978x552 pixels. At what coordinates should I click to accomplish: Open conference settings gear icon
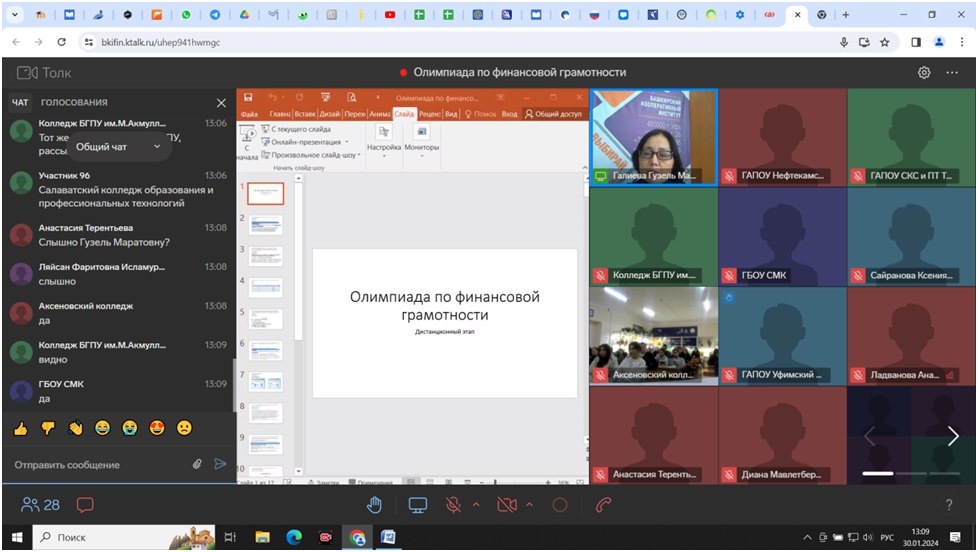point(924,73)
